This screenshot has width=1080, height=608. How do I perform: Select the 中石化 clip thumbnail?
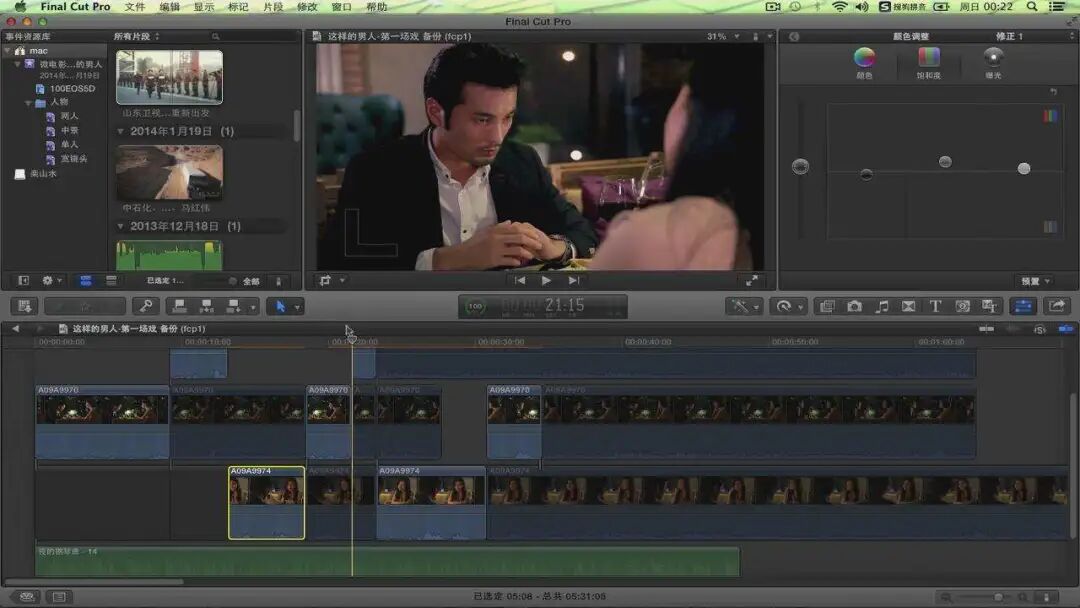click(x=169, y=172)
